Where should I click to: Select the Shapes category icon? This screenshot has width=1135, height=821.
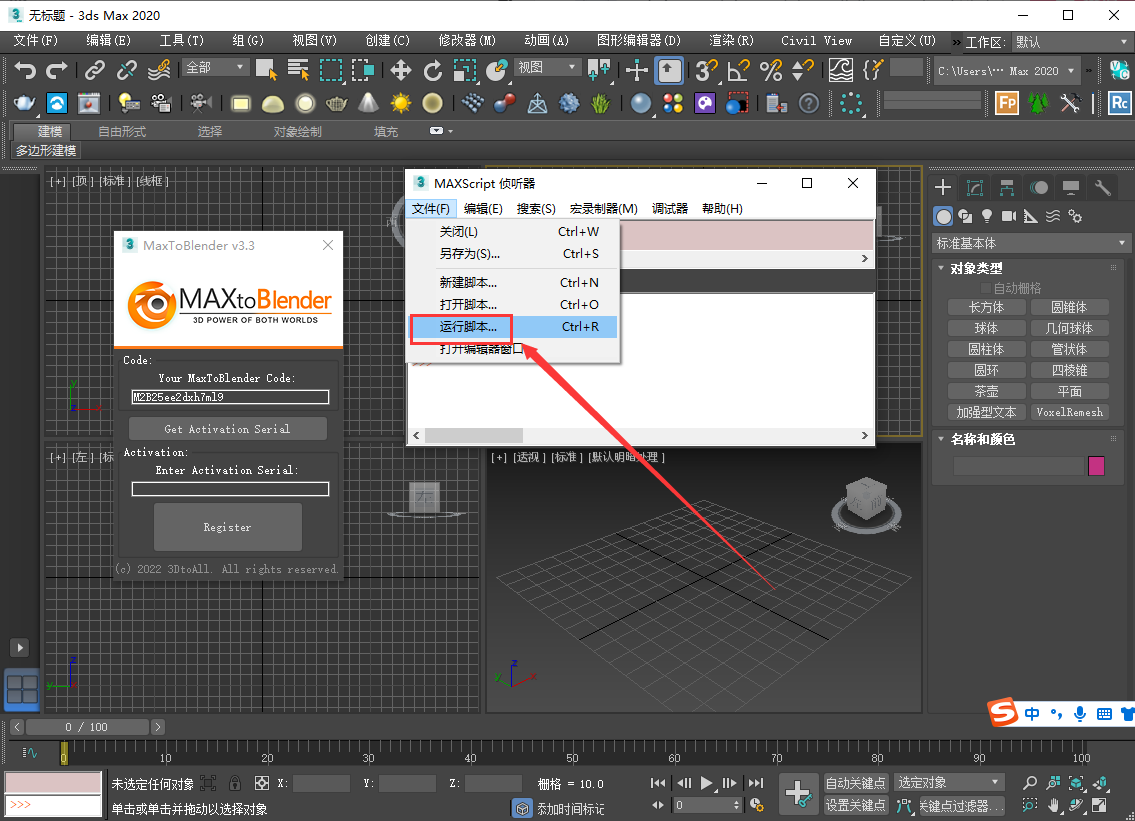(965, 216)
